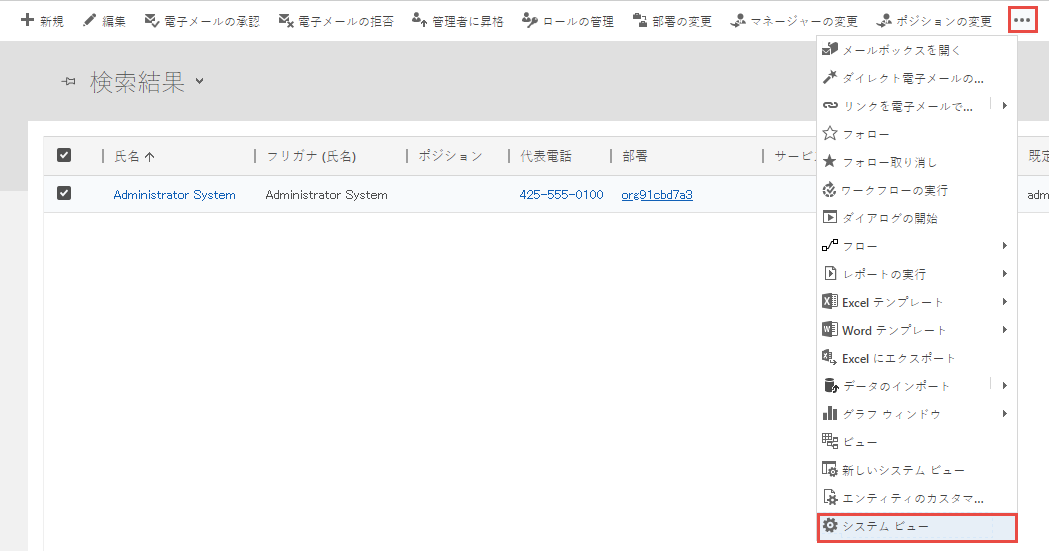
Task: Click the Word テンプレート icon
Action: (830, 330)
